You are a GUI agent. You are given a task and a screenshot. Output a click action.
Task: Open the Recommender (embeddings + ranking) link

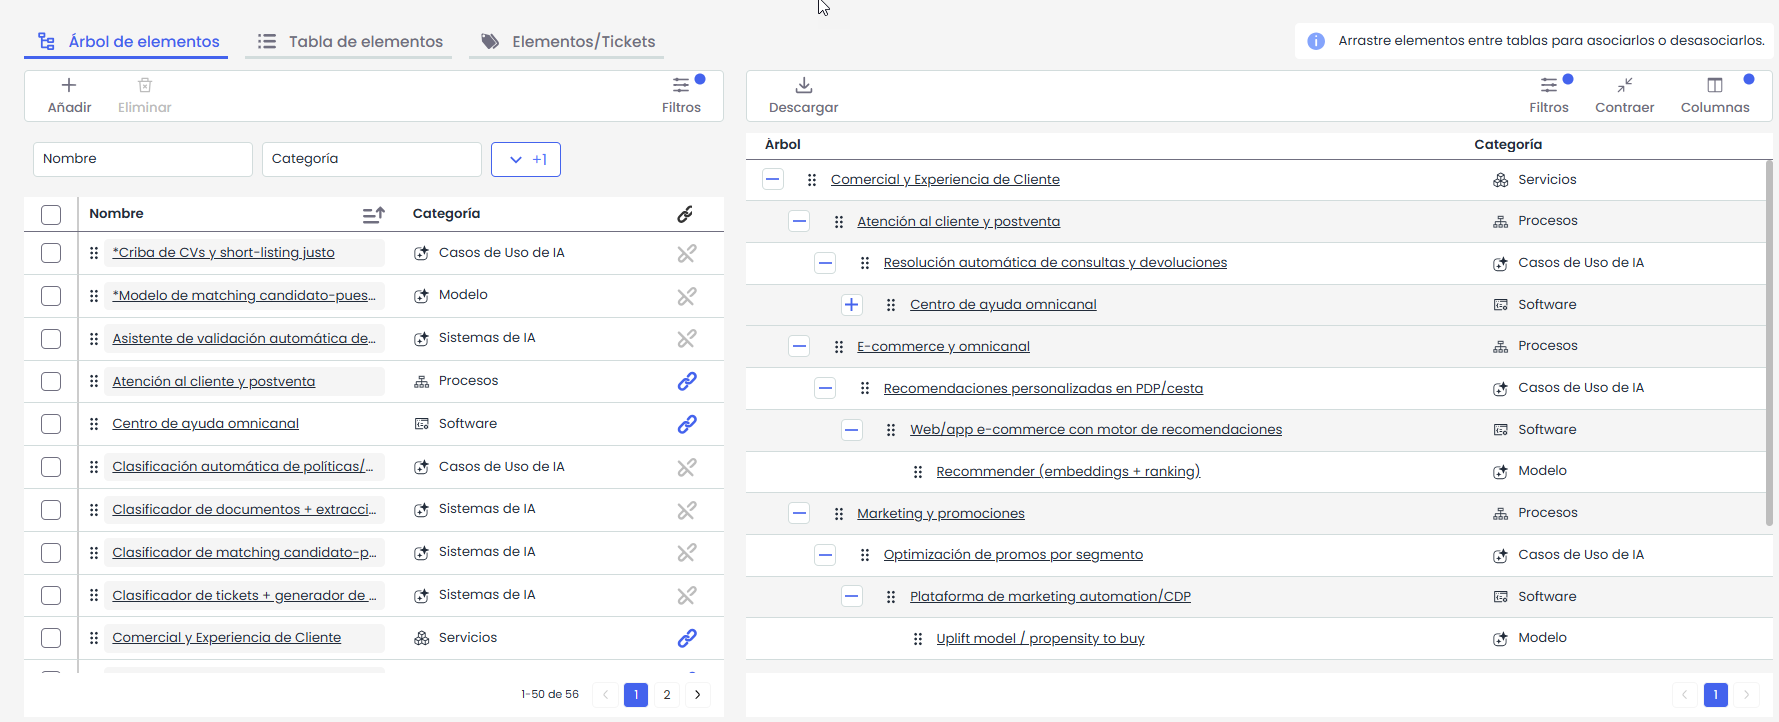1068,471
